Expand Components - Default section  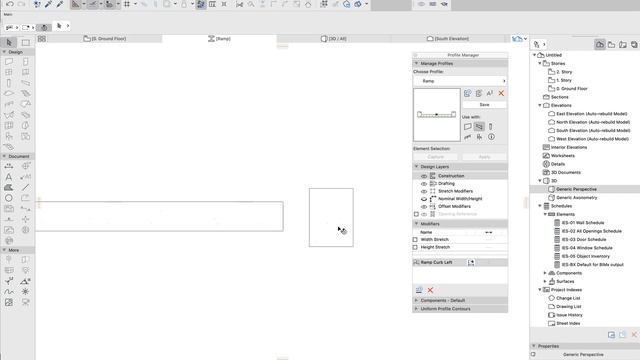[x=416, y=300]
